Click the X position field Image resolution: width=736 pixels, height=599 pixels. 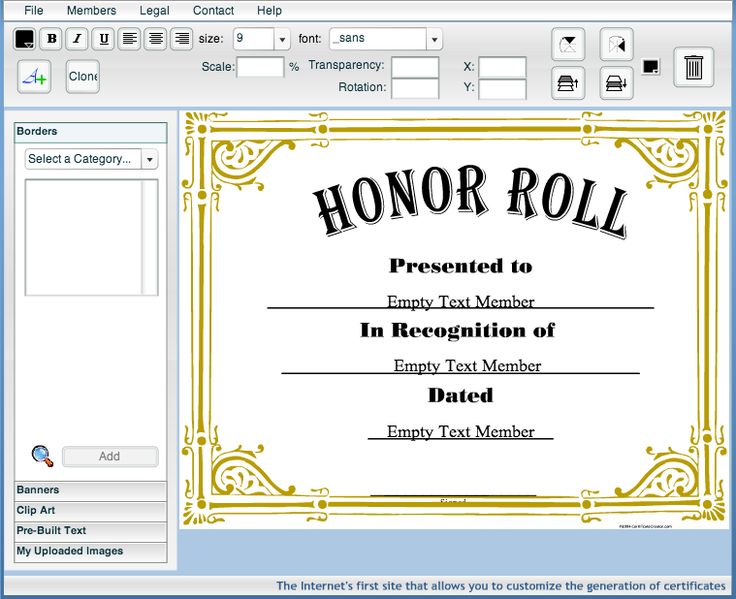point(503,67)
